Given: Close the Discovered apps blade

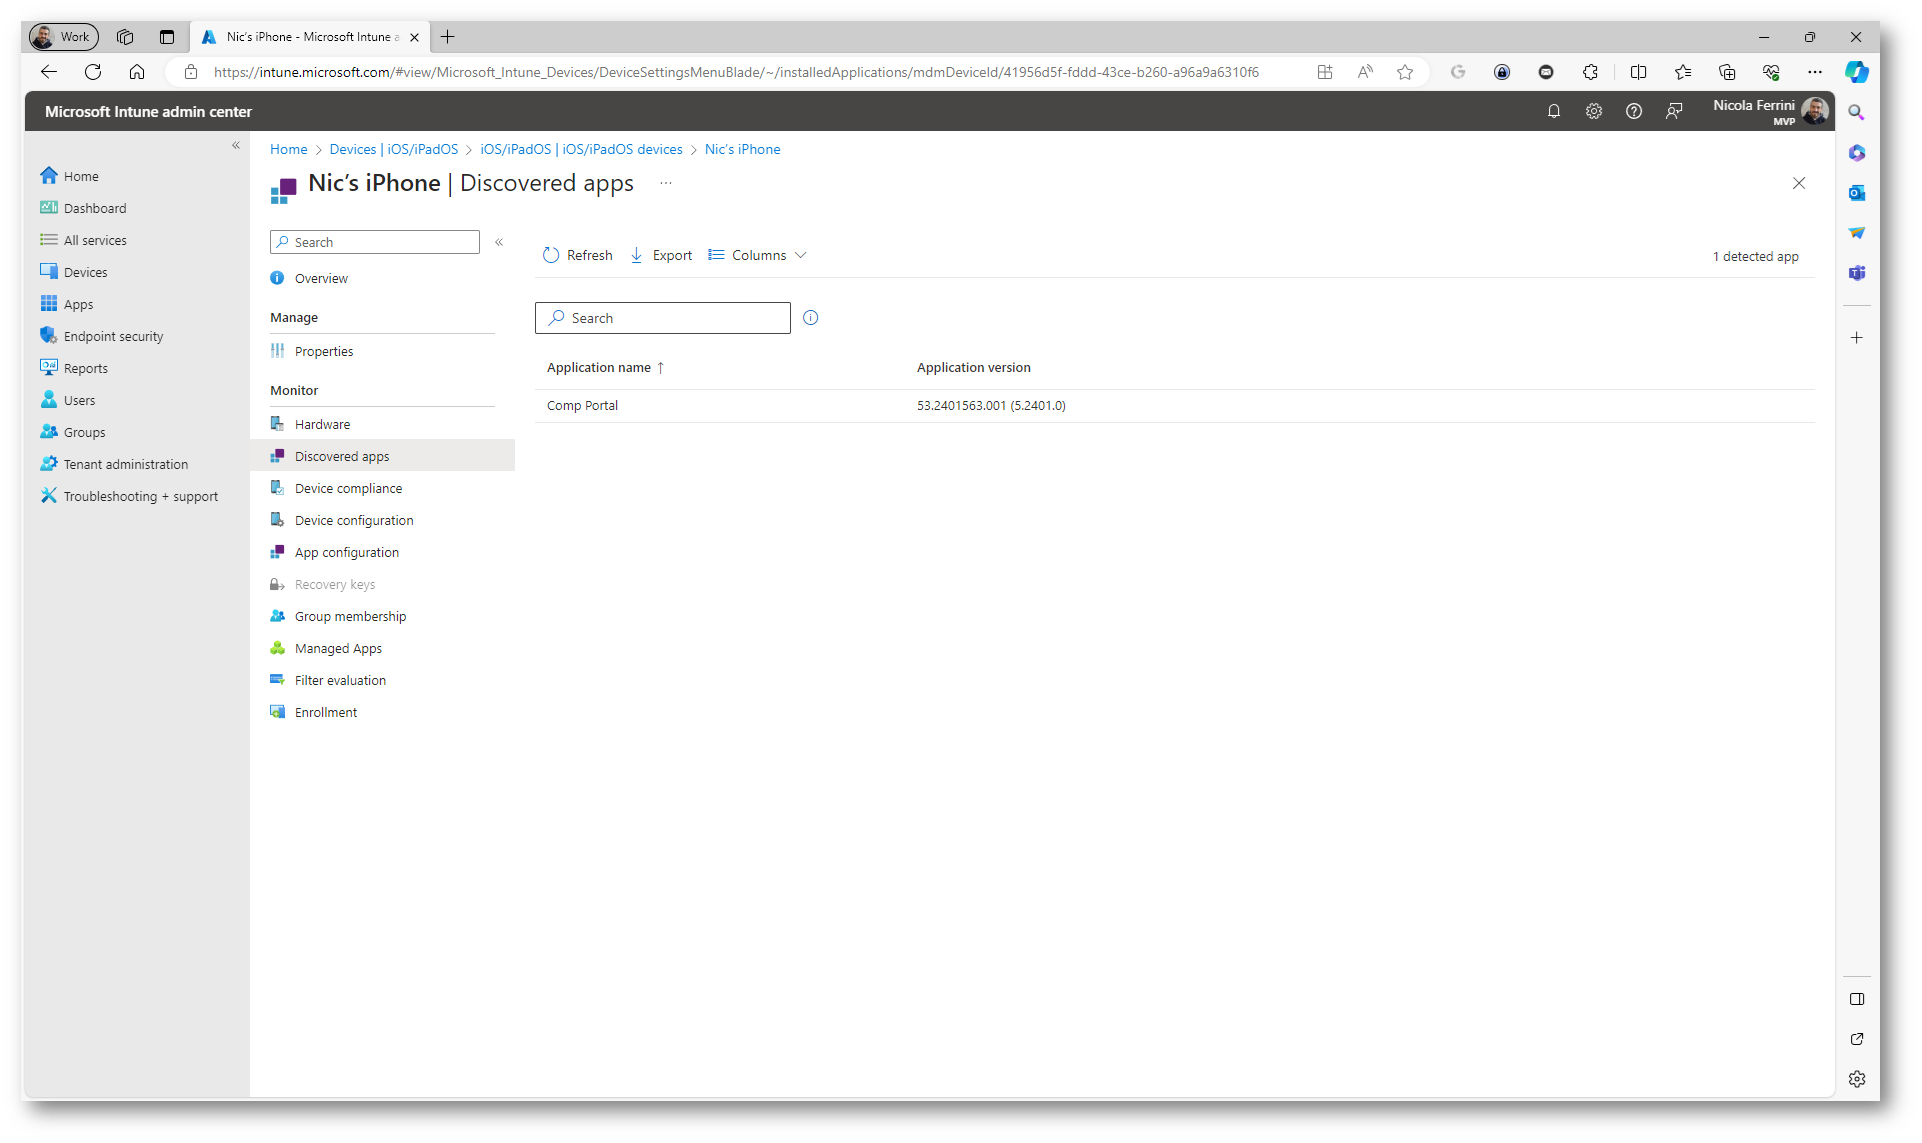Looking at the screenshot, I should pyautogui.click(x=1799, y=183).
